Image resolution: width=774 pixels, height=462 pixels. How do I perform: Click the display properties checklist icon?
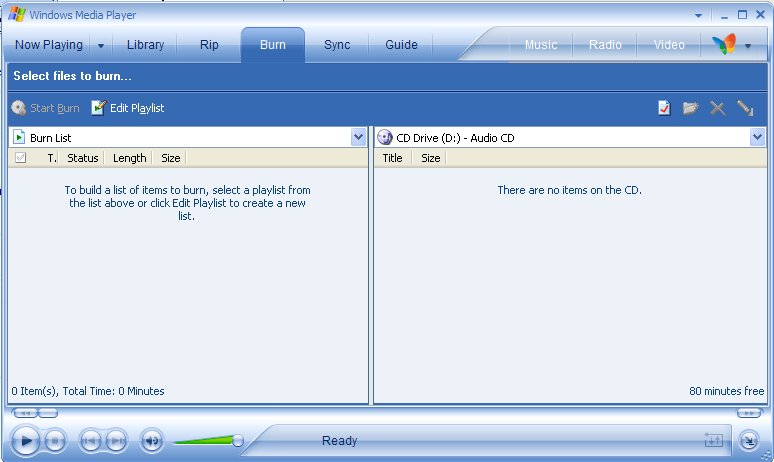tap(664, 108)
